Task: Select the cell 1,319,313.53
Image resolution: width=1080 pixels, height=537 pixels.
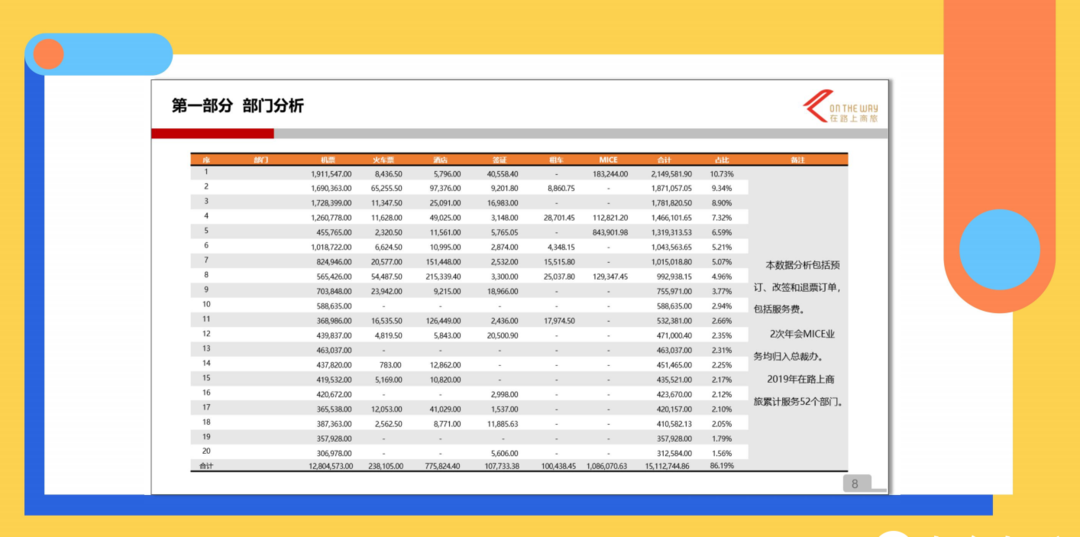Action: pyautogui.click(x=672, y=233)
